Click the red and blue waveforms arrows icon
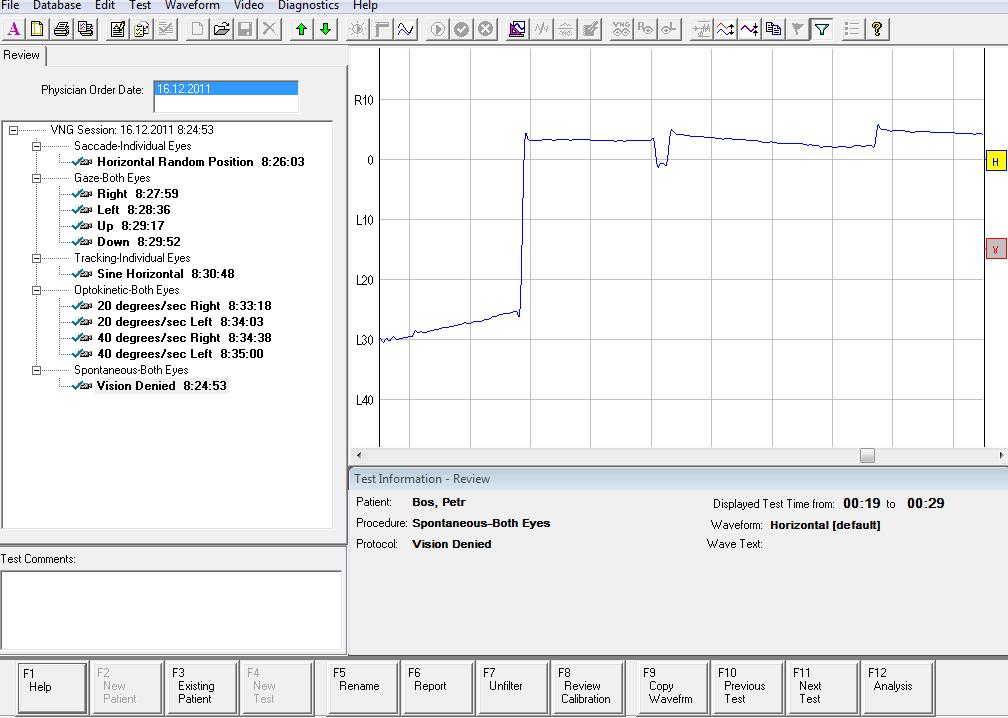Screen dimensions: 1008x718 [726, 29]
